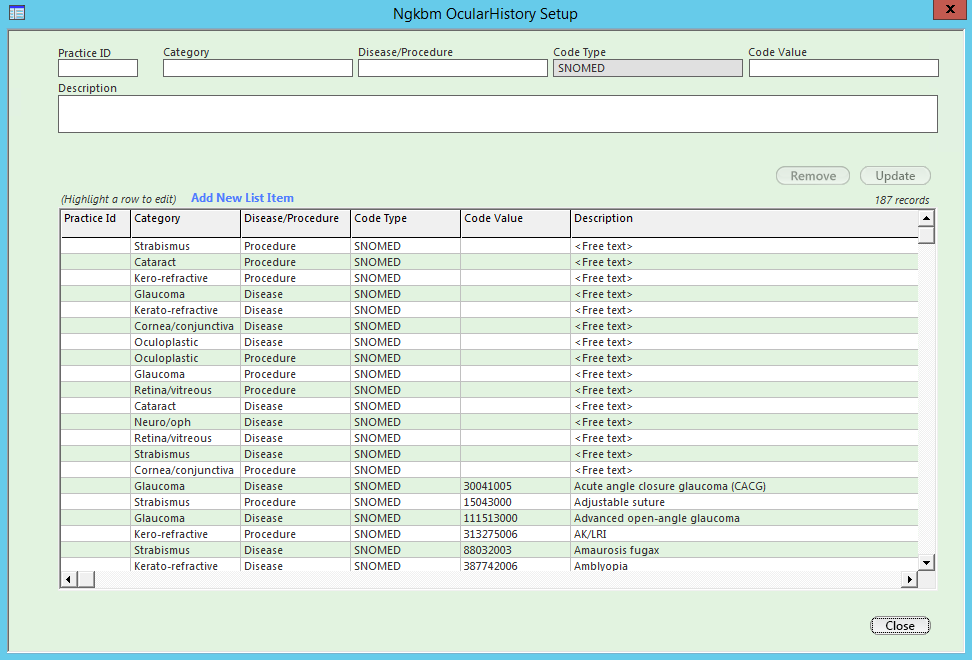
Task: Click code value 111513000
Action: pyautogui.click(x=490, y=518)
